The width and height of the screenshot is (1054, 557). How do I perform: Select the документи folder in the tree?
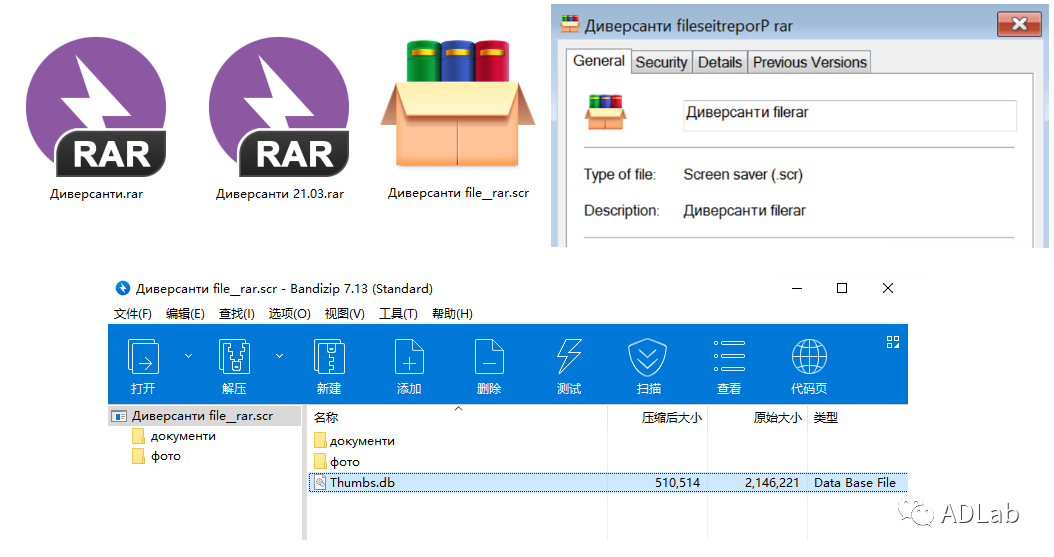point(183,436)
